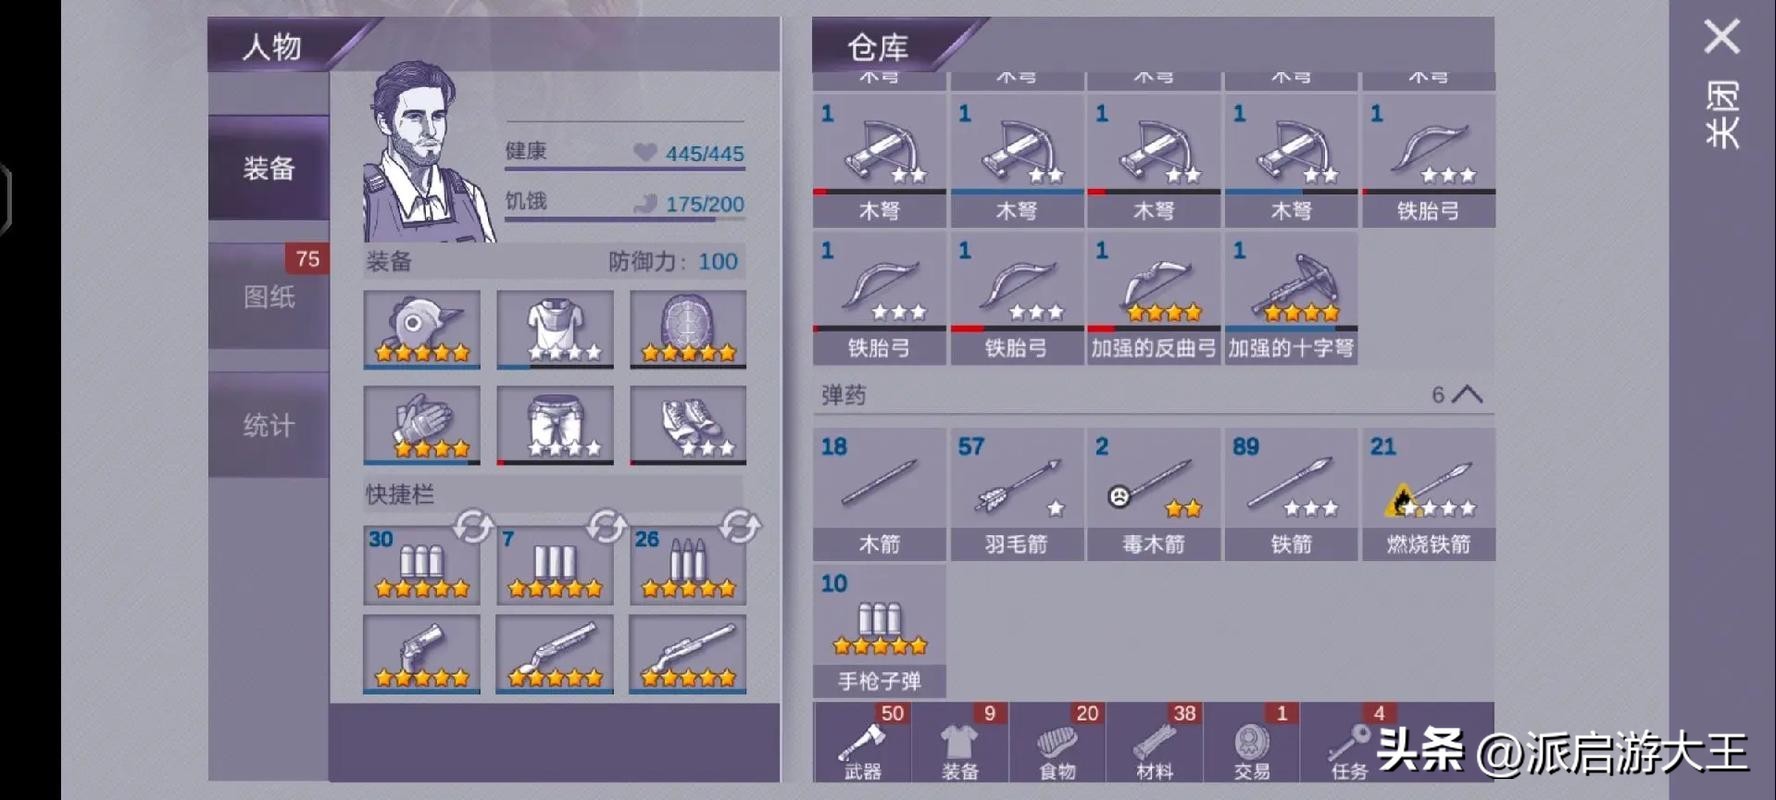
Task: Select the 加强的十字弩 crossbow item
Action: 1290,298
